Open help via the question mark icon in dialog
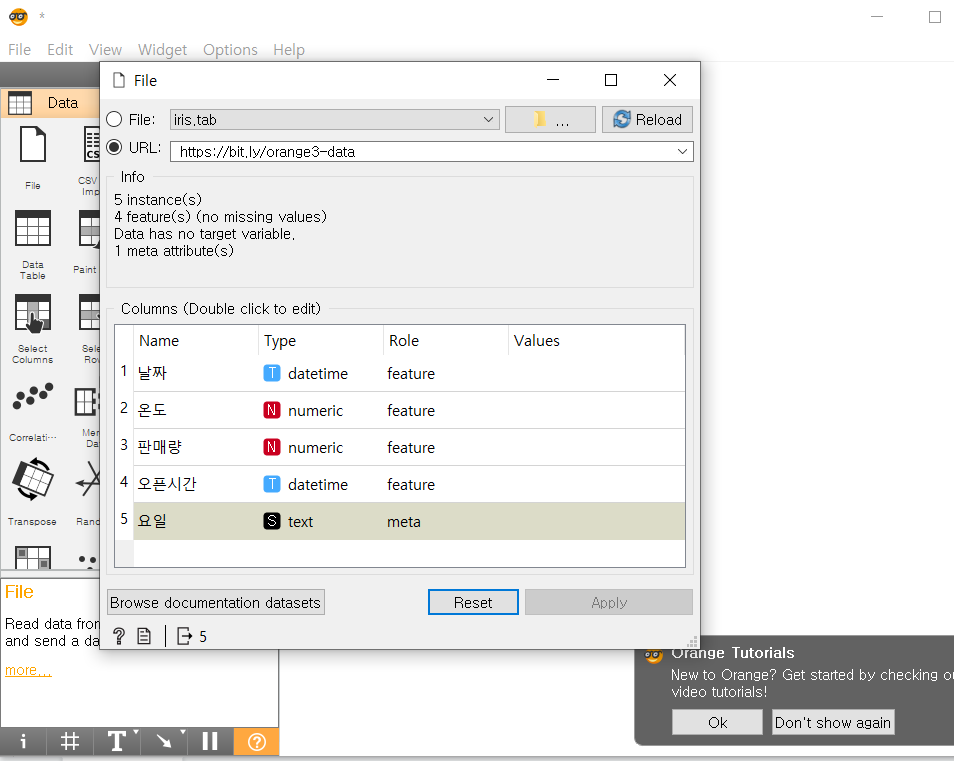Image resolution: width=954 pixels, height=761 pixels. click(x=119, y=635)
